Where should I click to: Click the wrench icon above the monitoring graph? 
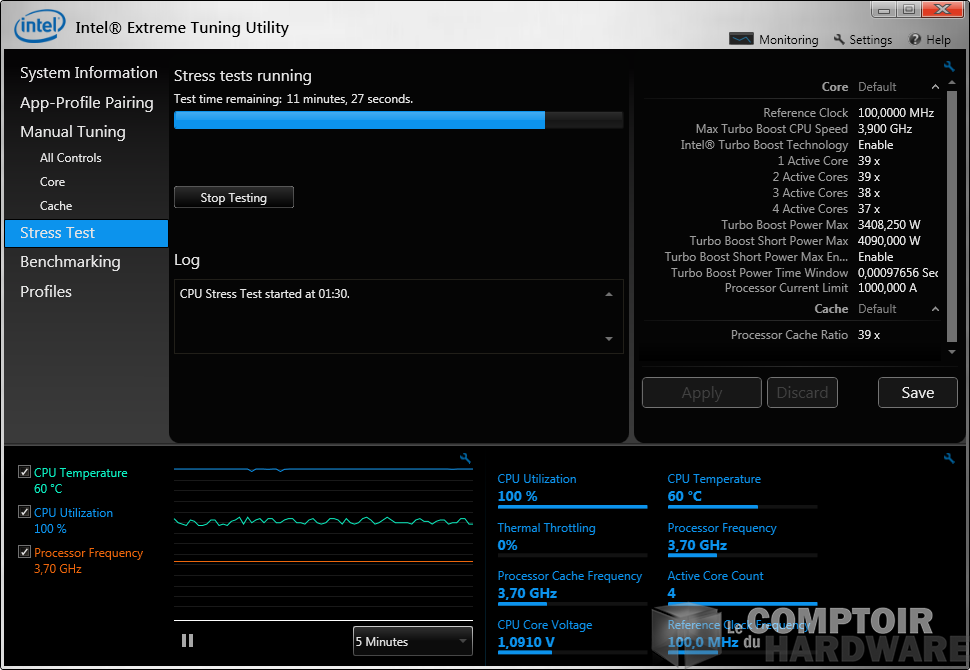465,459
